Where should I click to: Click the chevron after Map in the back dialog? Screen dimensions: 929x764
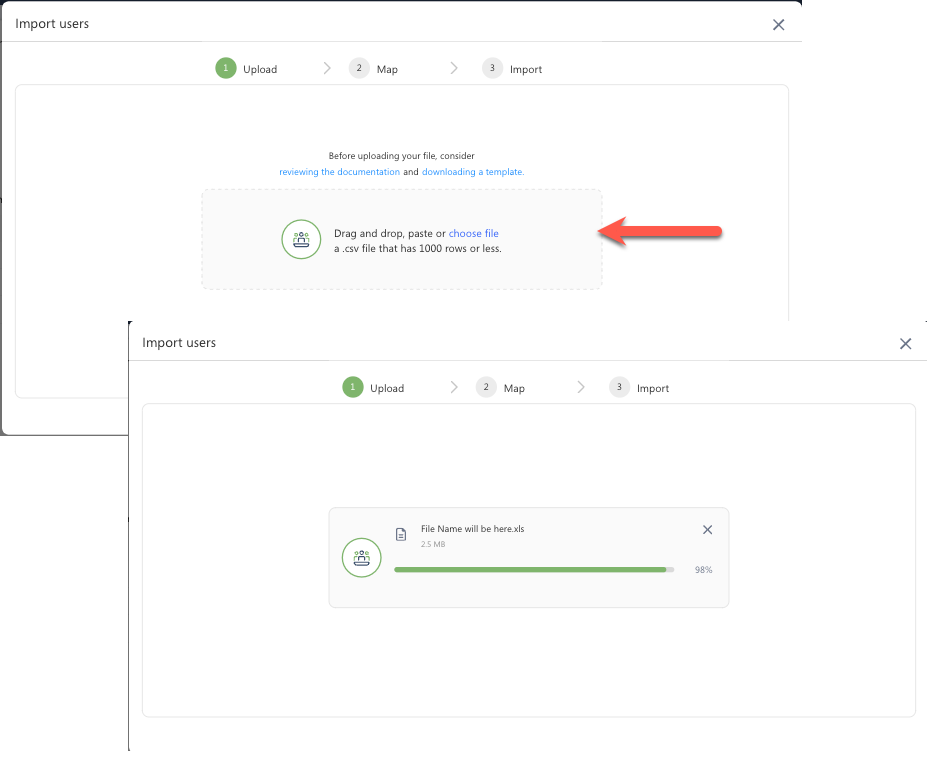click(x=454, y=69)
